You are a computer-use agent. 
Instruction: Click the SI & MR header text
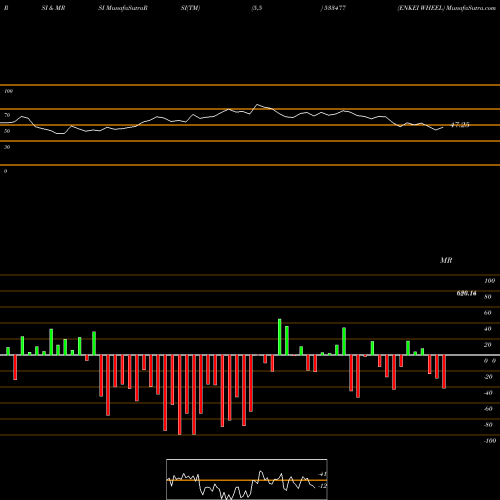click(53, 8)
